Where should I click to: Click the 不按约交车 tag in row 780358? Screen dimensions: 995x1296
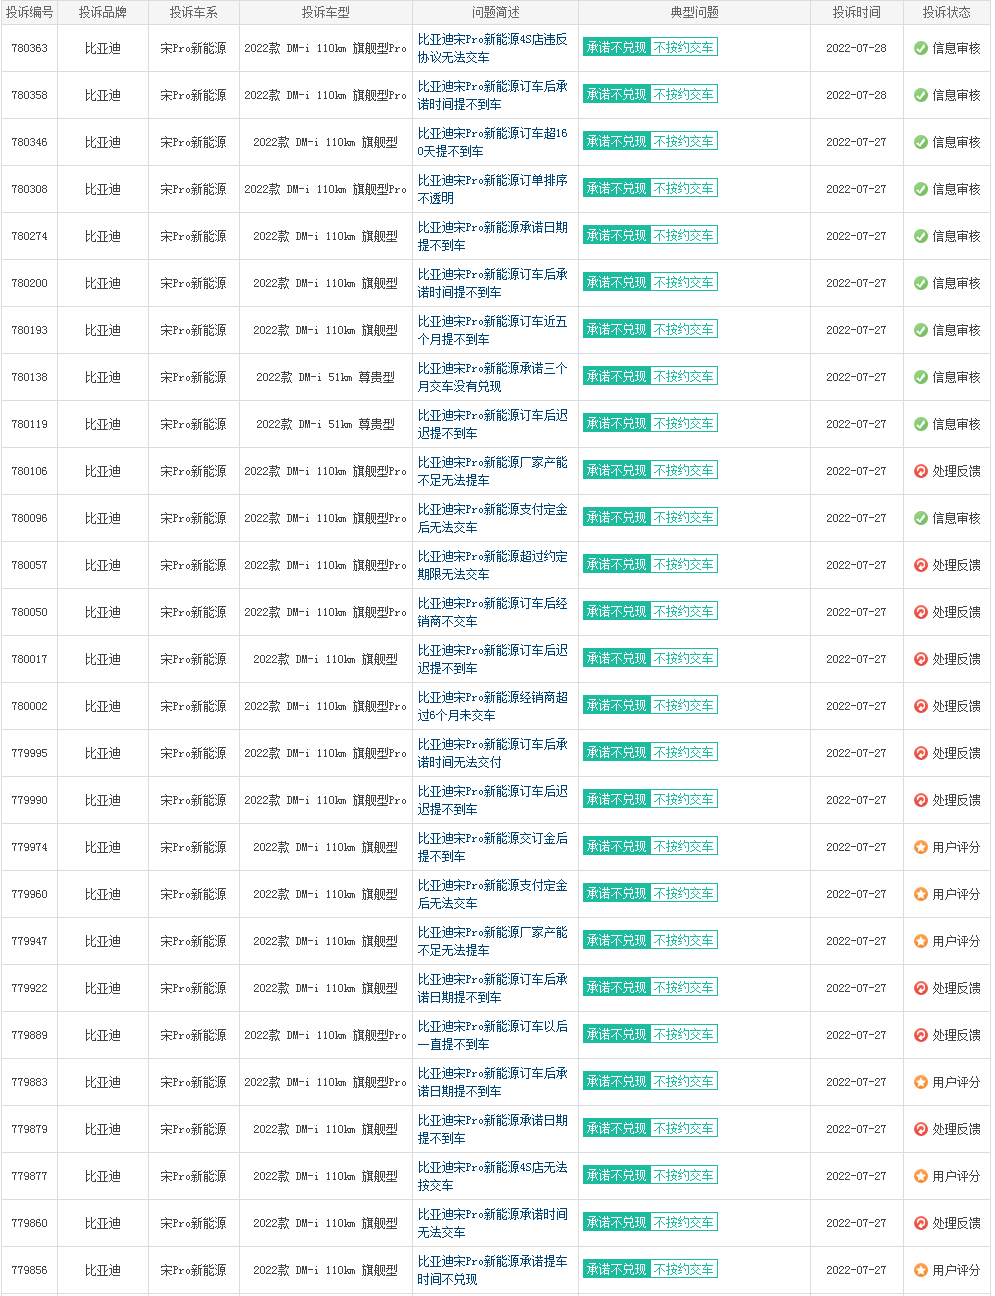pyautogui.click(x=684, y=95)
